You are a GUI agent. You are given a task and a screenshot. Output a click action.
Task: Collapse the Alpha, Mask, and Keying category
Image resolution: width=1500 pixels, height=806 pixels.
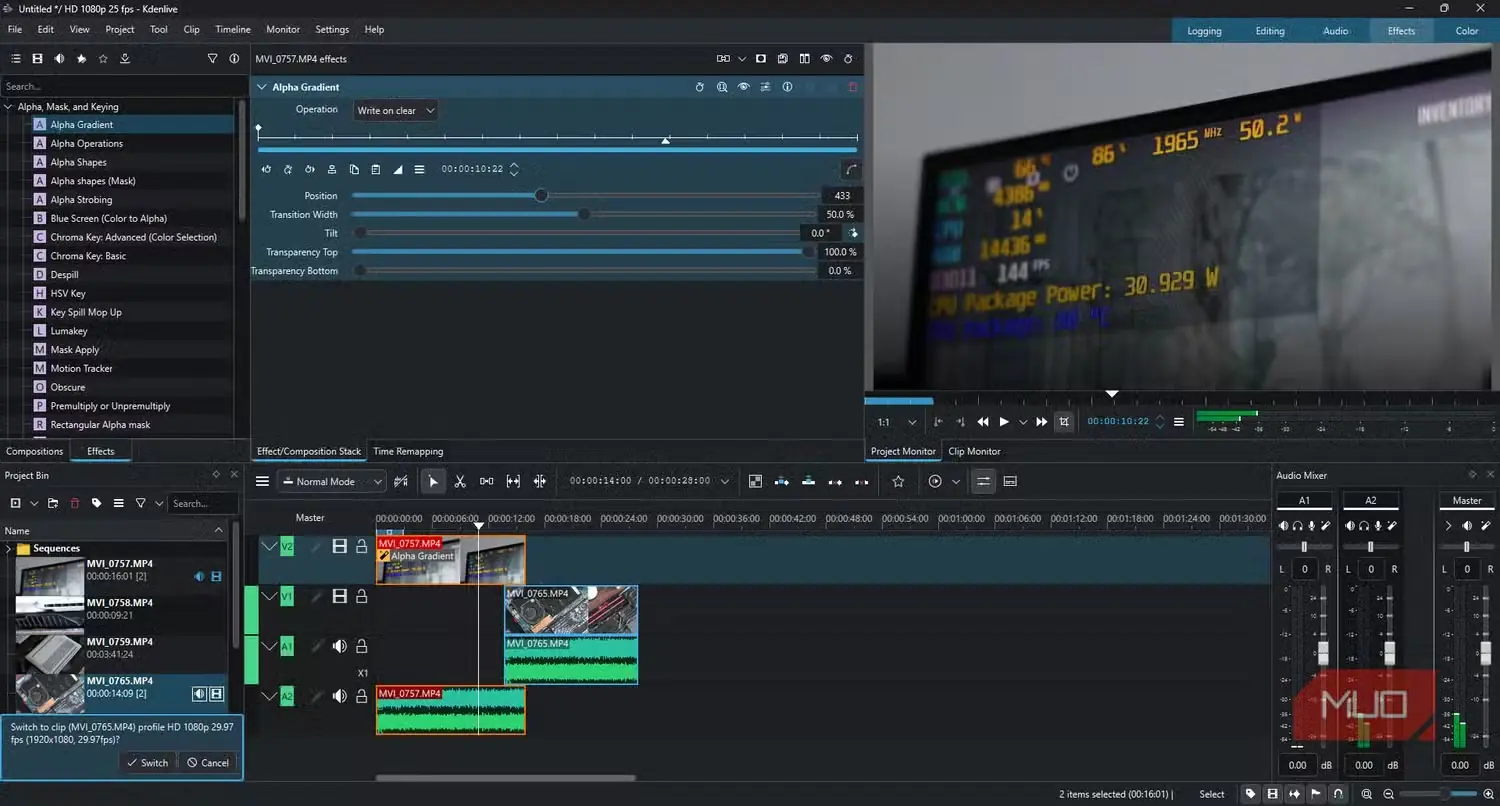coord(9,107)
